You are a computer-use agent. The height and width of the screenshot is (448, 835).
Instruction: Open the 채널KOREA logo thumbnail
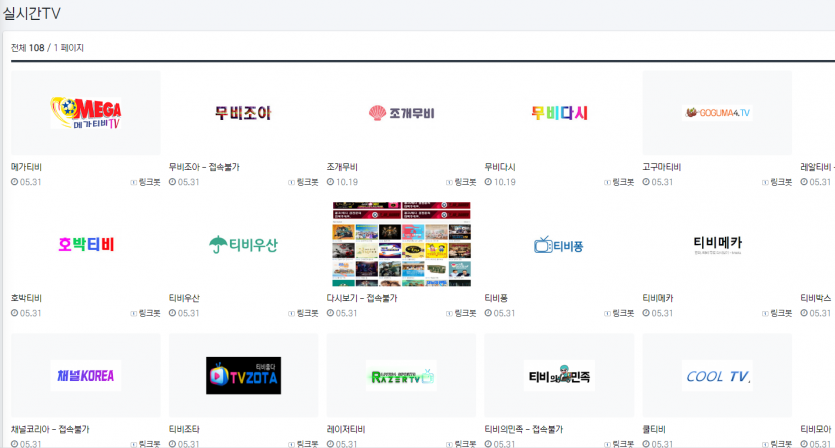(x=86, y=376)
